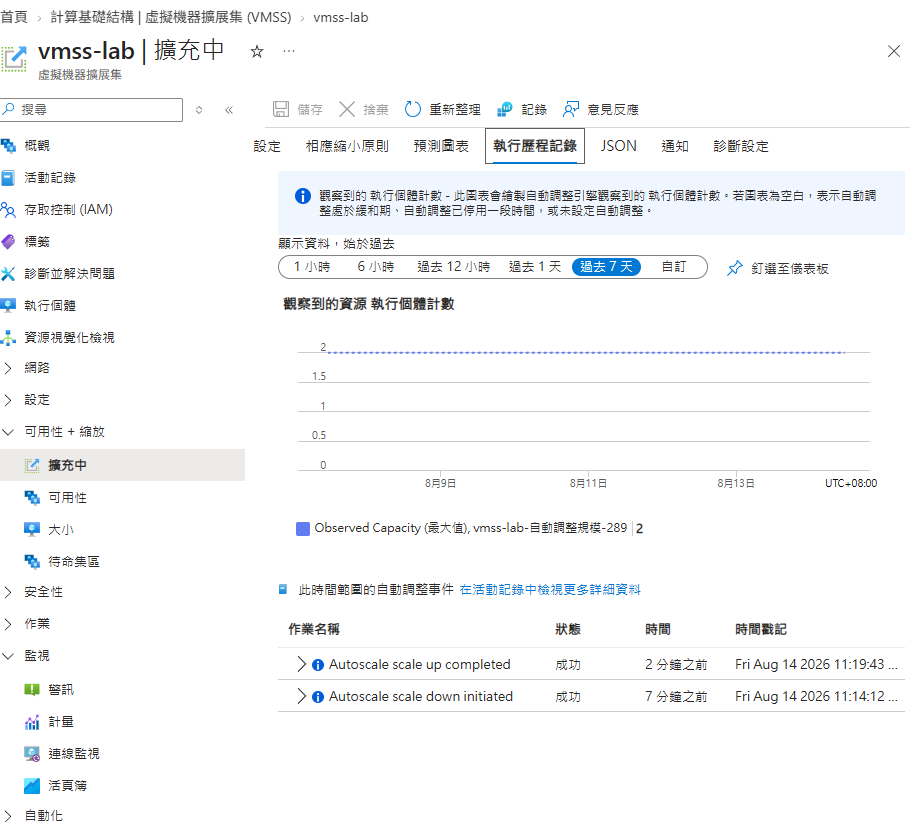Choose the 自訂 custom time range
The height and width of the screenshot is (822, 910).
pos(674,266)
